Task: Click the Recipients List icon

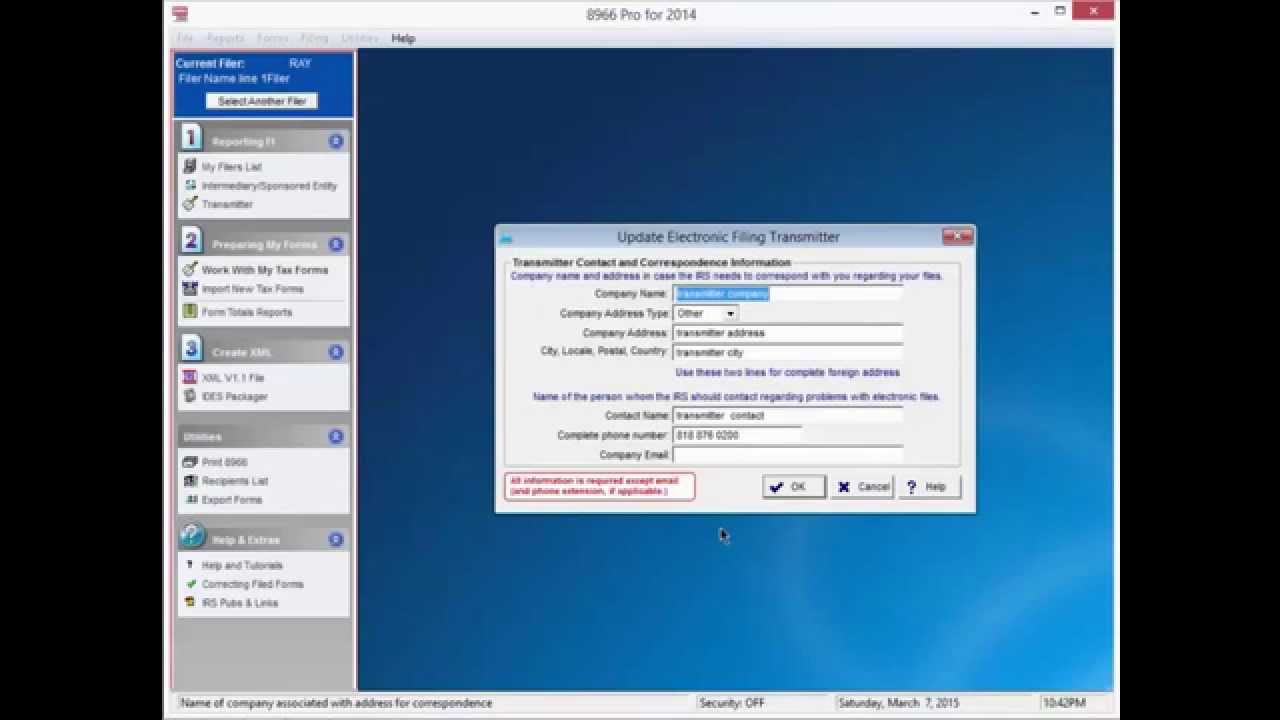Action: (x=190, y=481)
